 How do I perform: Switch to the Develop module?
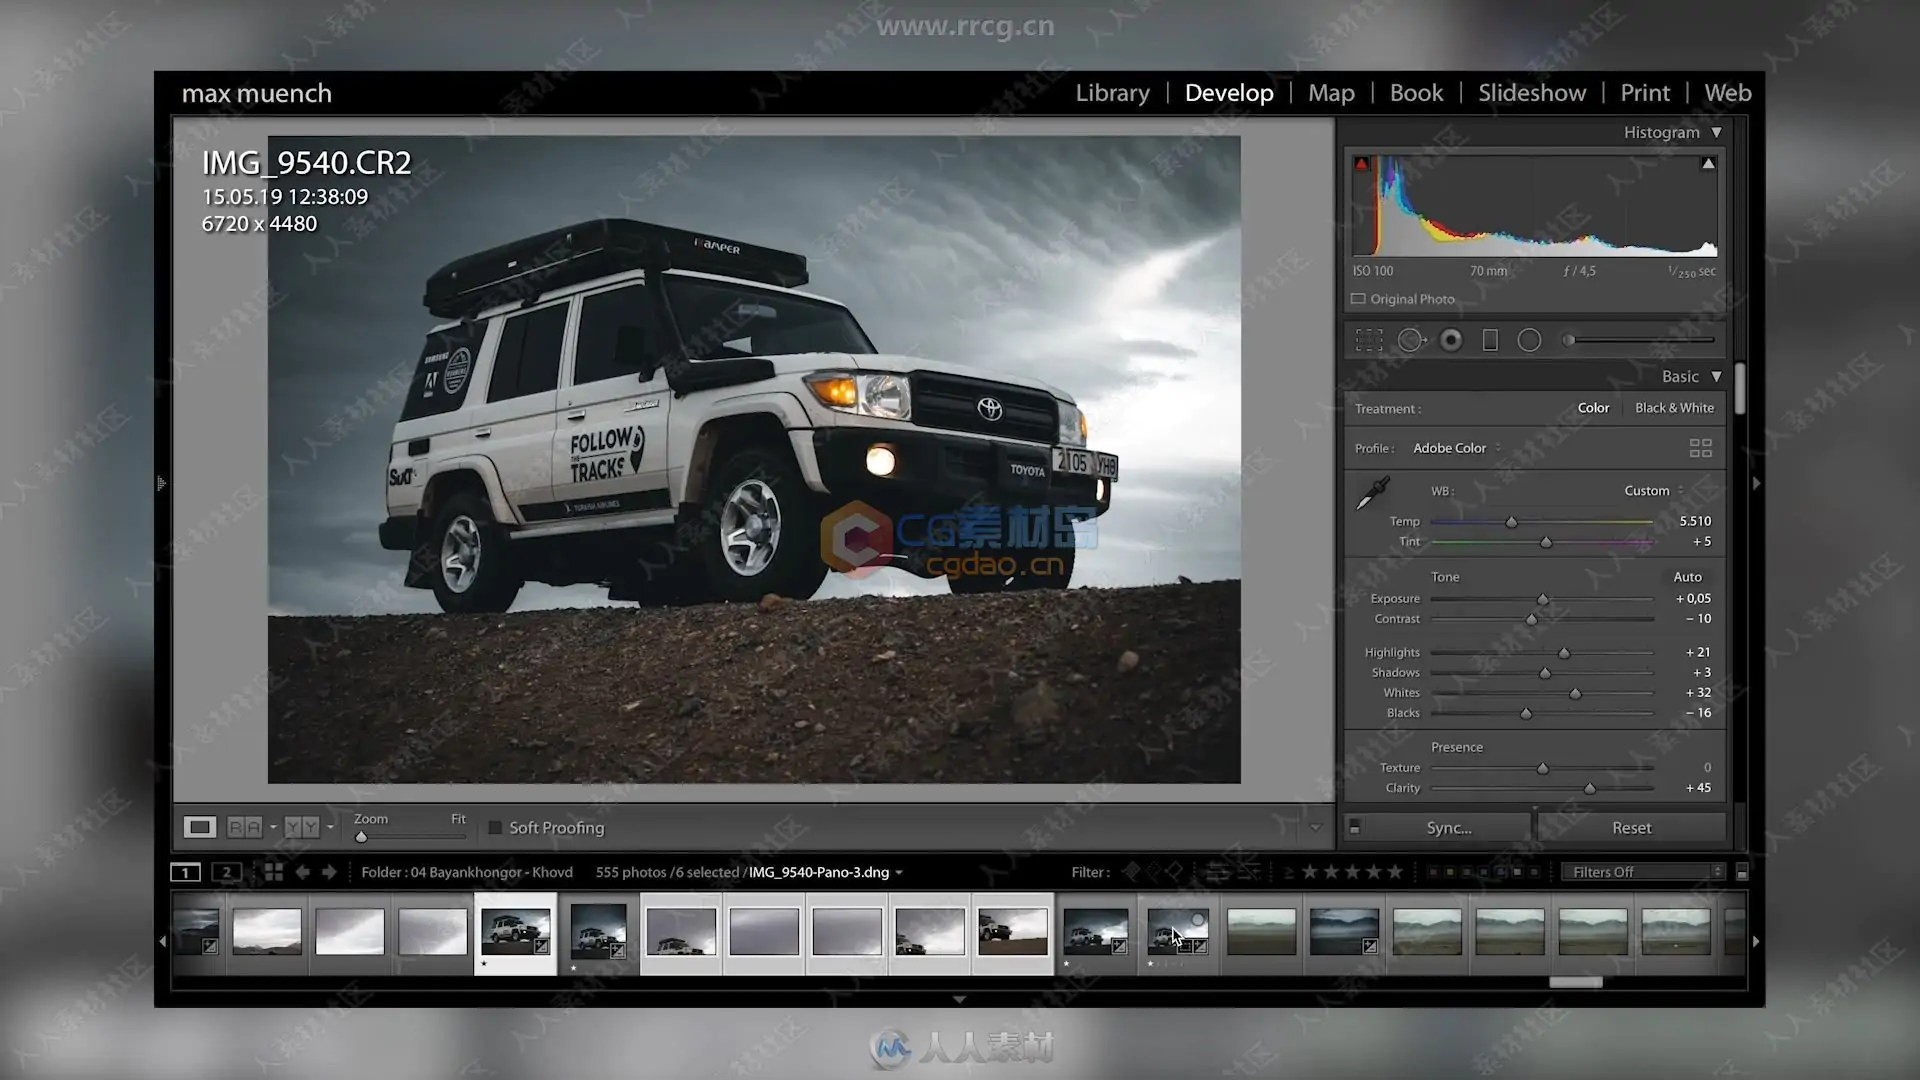coord(1229,93)
